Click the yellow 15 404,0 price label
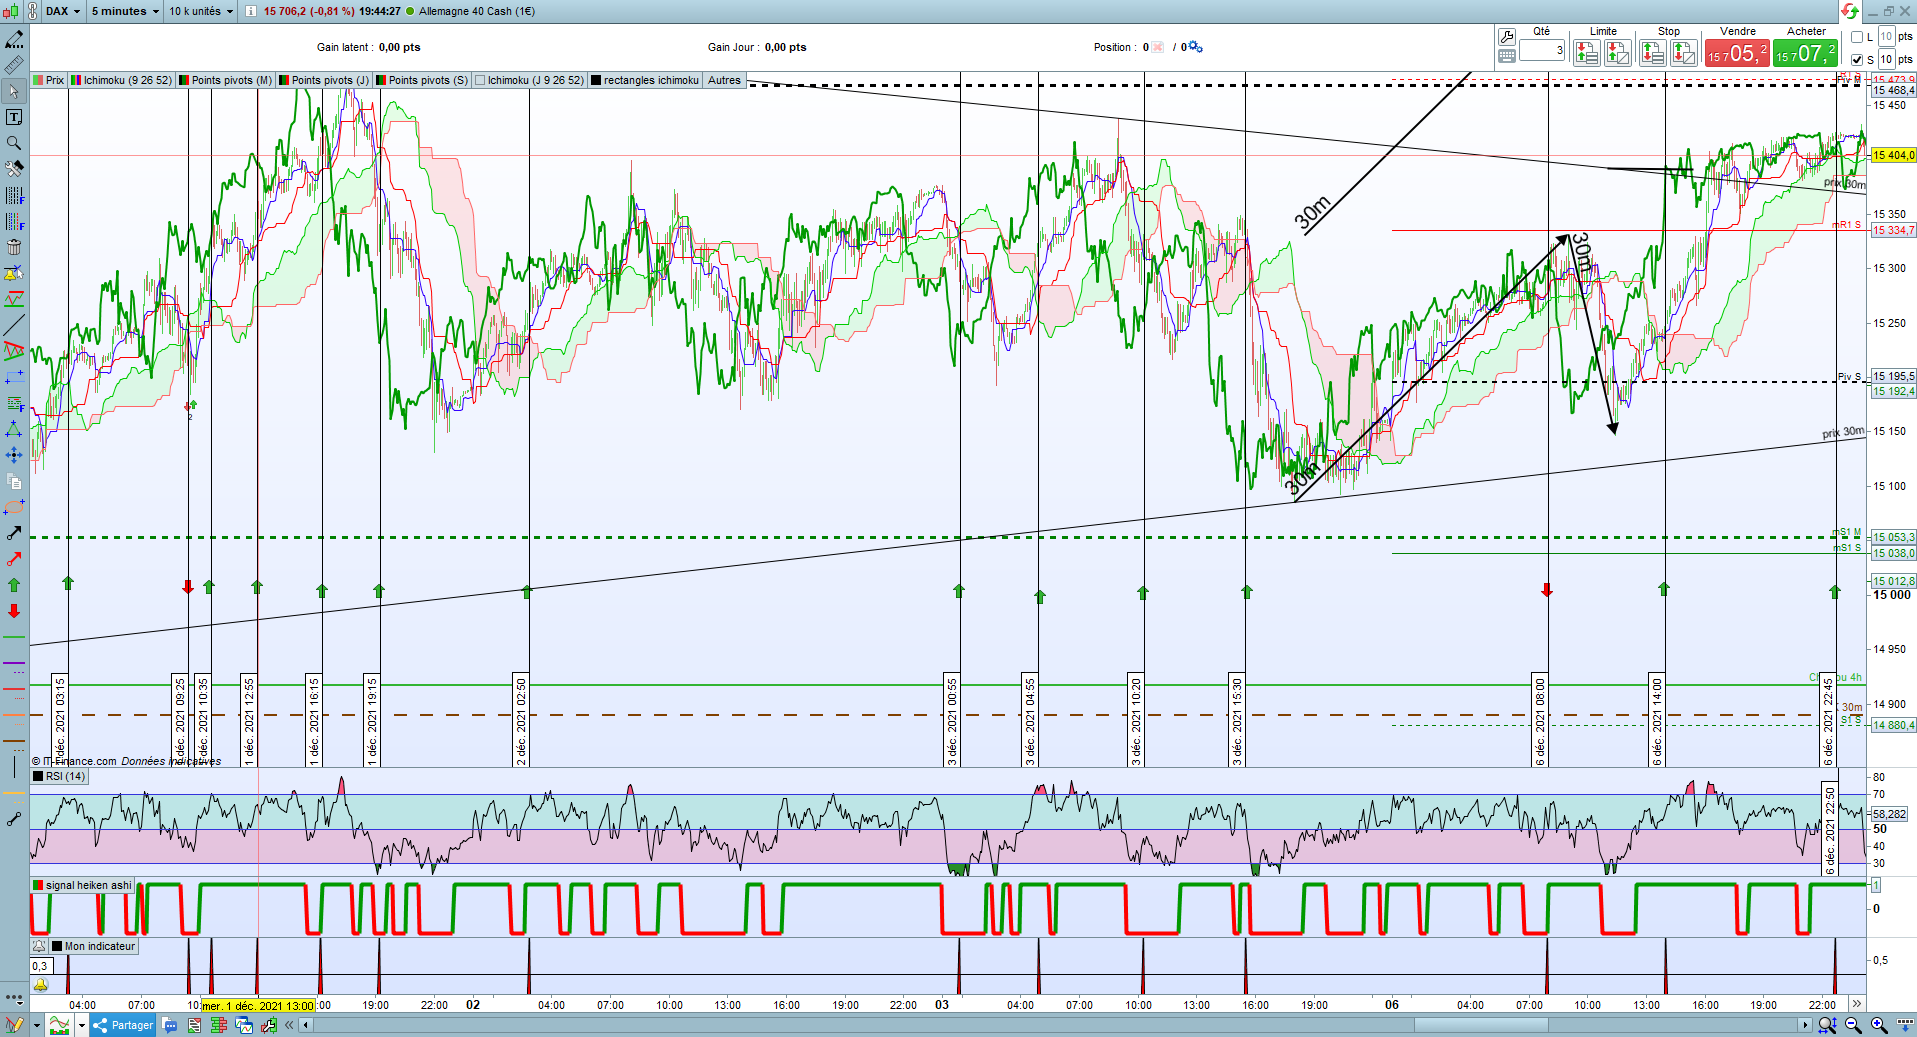Screen dimensions: 1917x1037 click(1893, 155)
